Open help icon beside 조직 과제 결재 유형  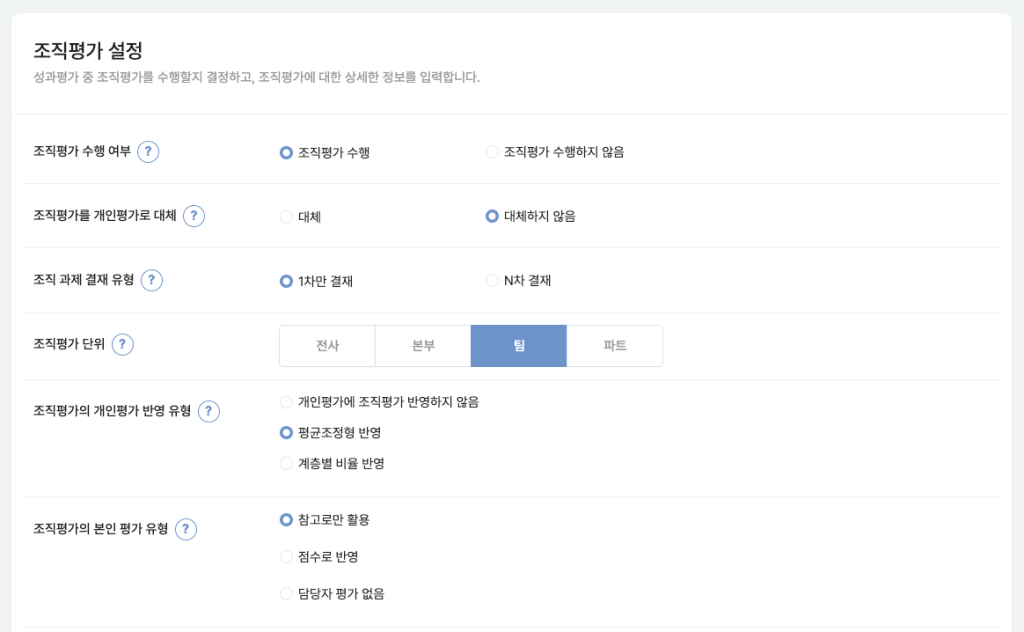[x=152, y=281]
